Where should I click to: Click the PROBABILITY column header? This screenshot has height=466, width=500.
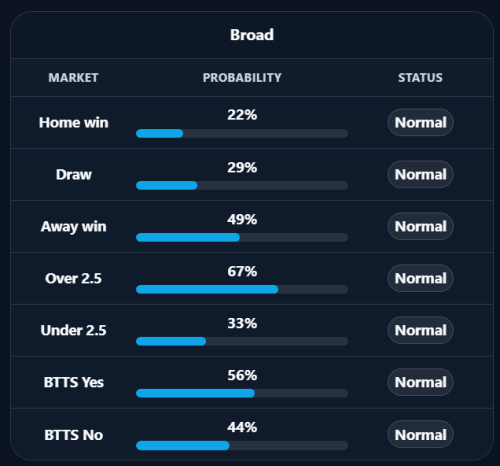click(x=242, y=78)
